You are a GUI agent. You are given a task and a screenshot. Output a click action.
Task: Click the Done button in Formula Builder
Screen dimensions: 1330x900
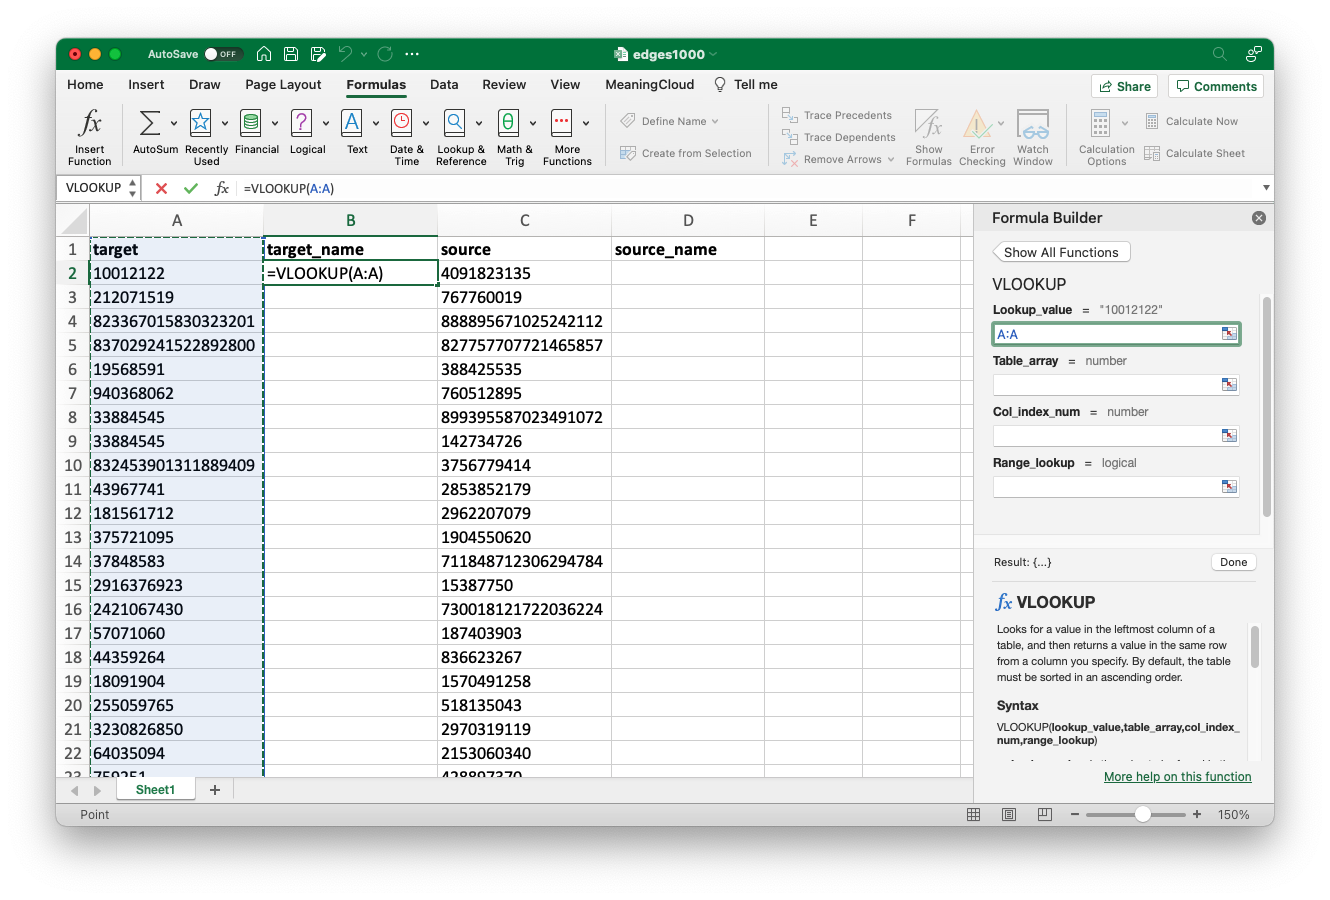coord(1233,561)
